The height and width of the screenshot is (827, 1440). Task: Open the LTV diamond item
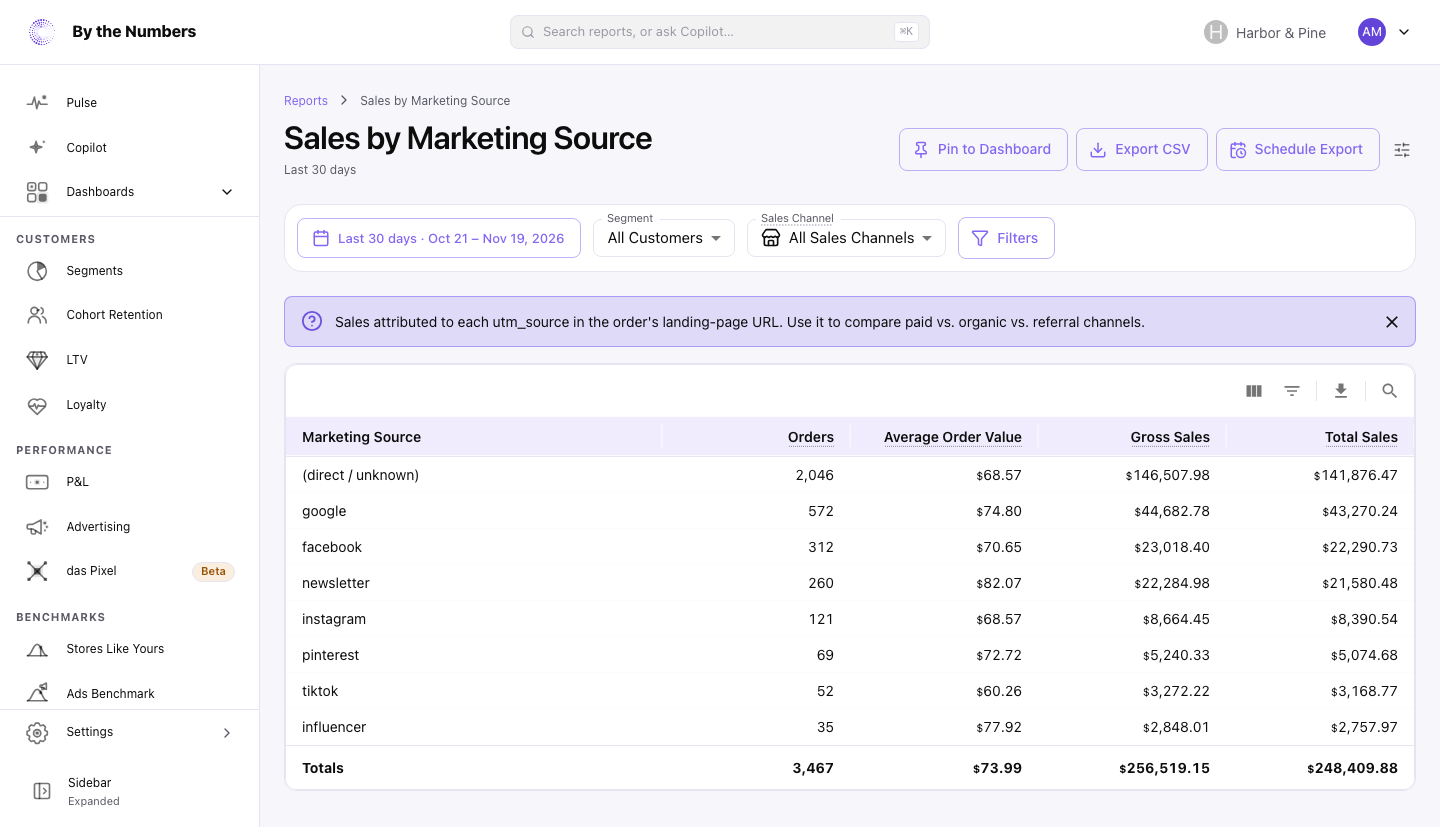(x=130, y=360)
